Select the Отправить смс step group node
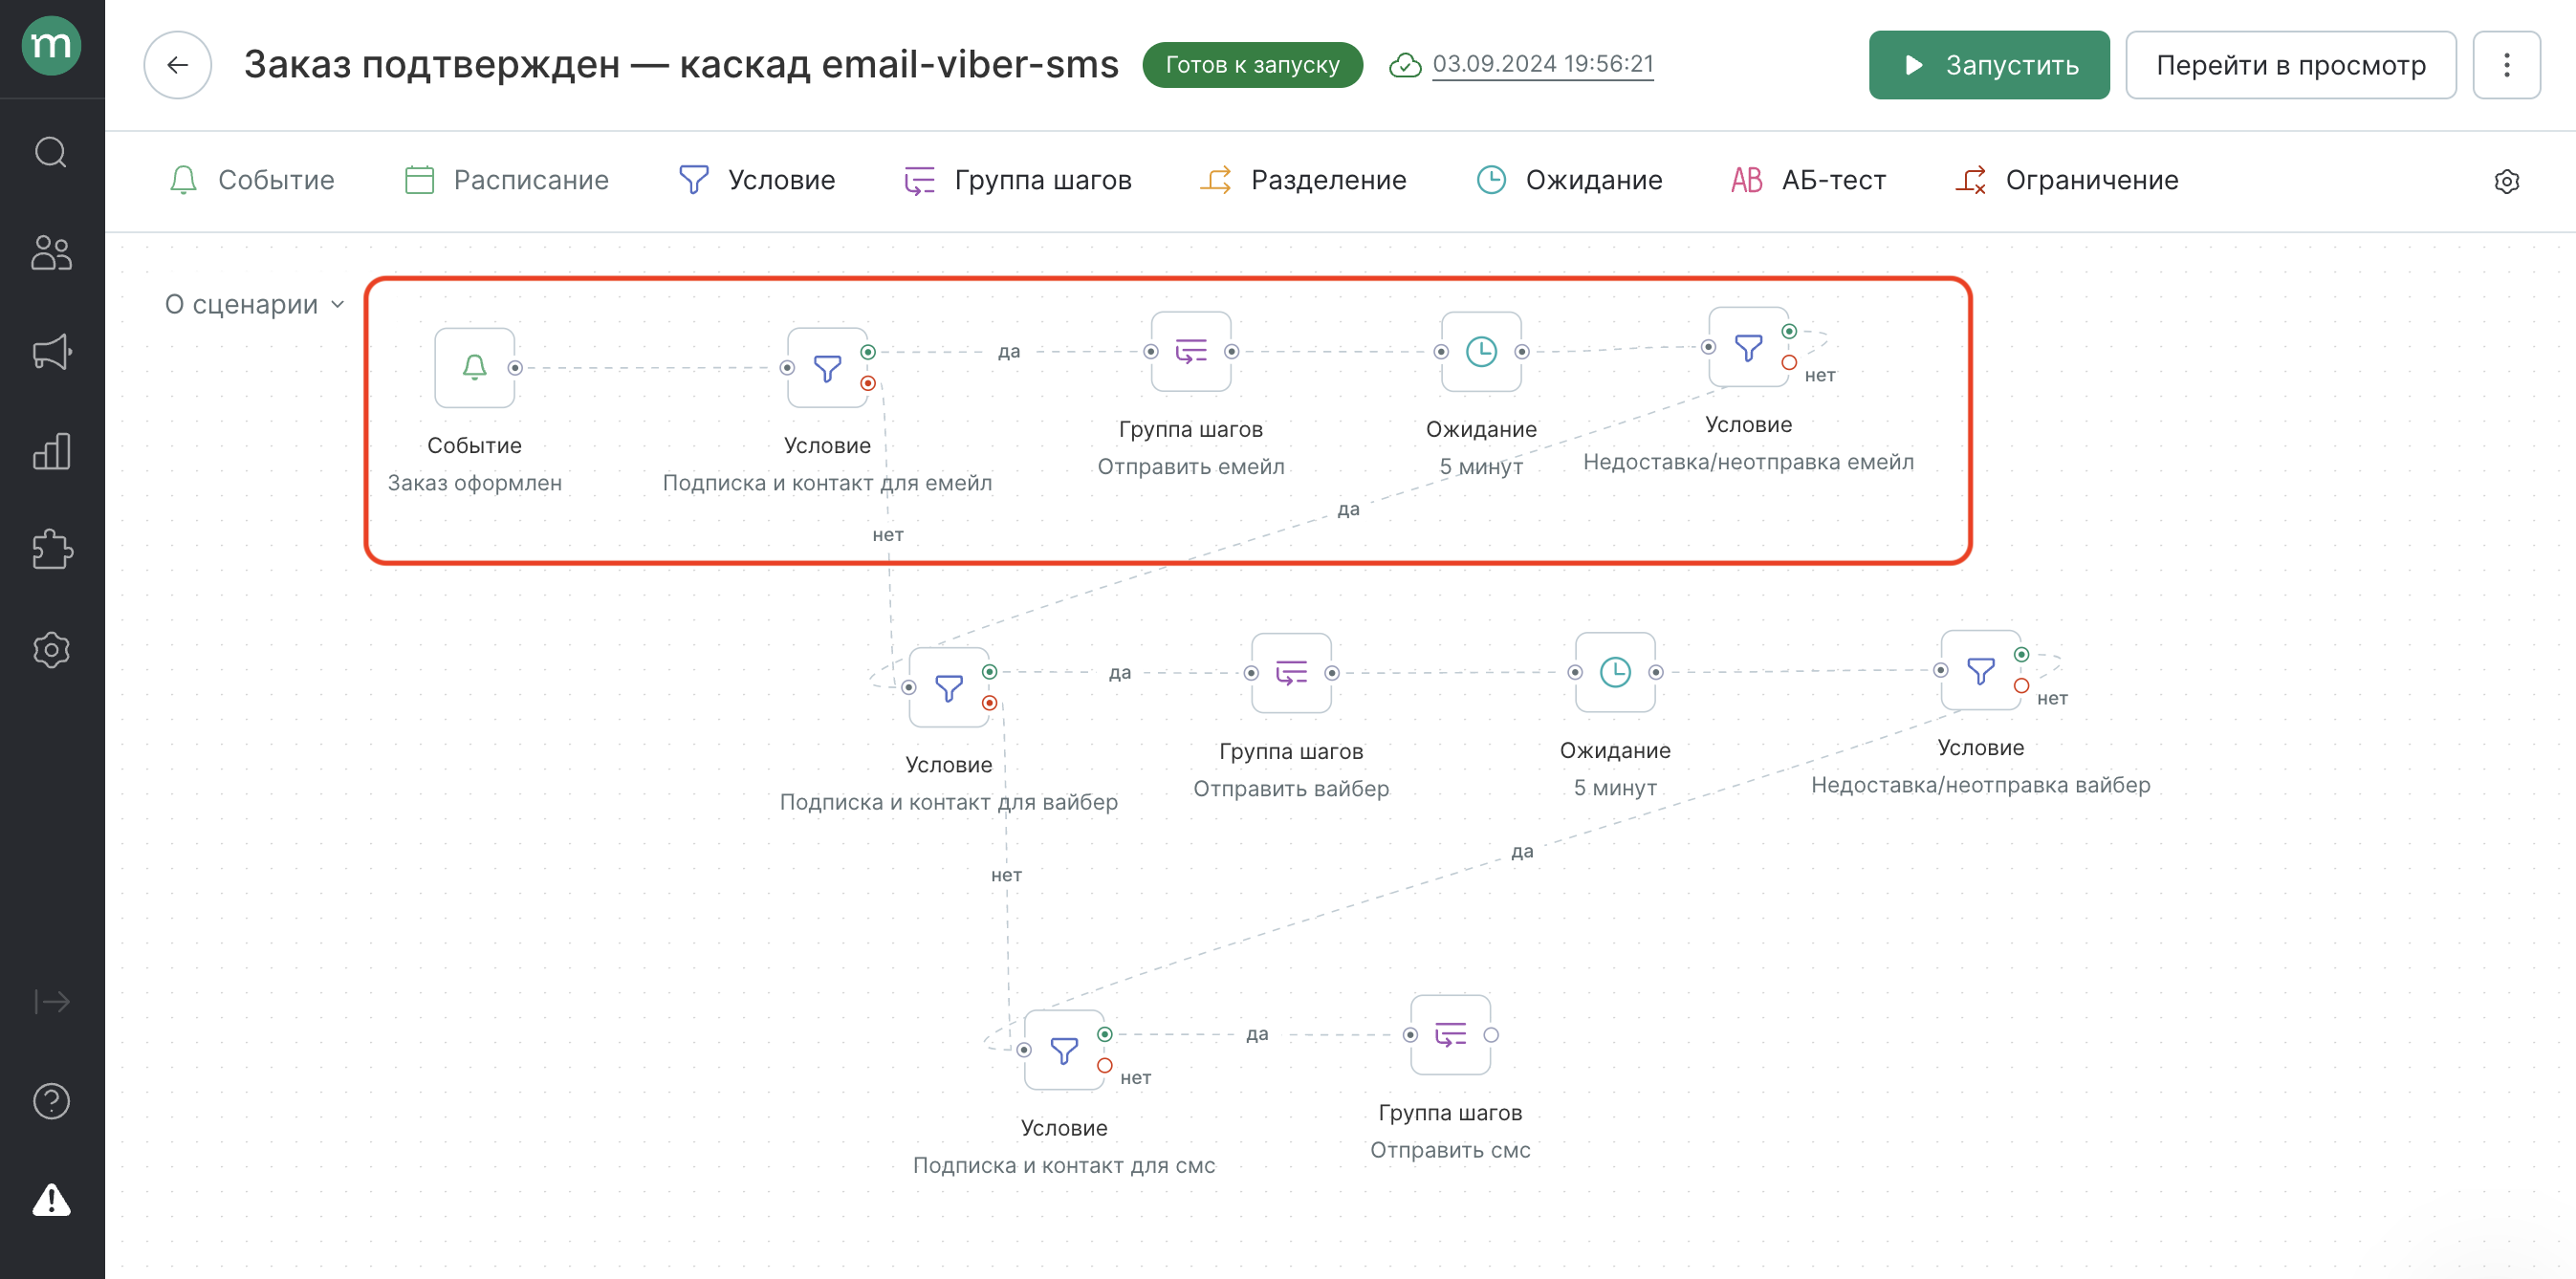The image size is (2576, 1279). tap(1450, 1035)
